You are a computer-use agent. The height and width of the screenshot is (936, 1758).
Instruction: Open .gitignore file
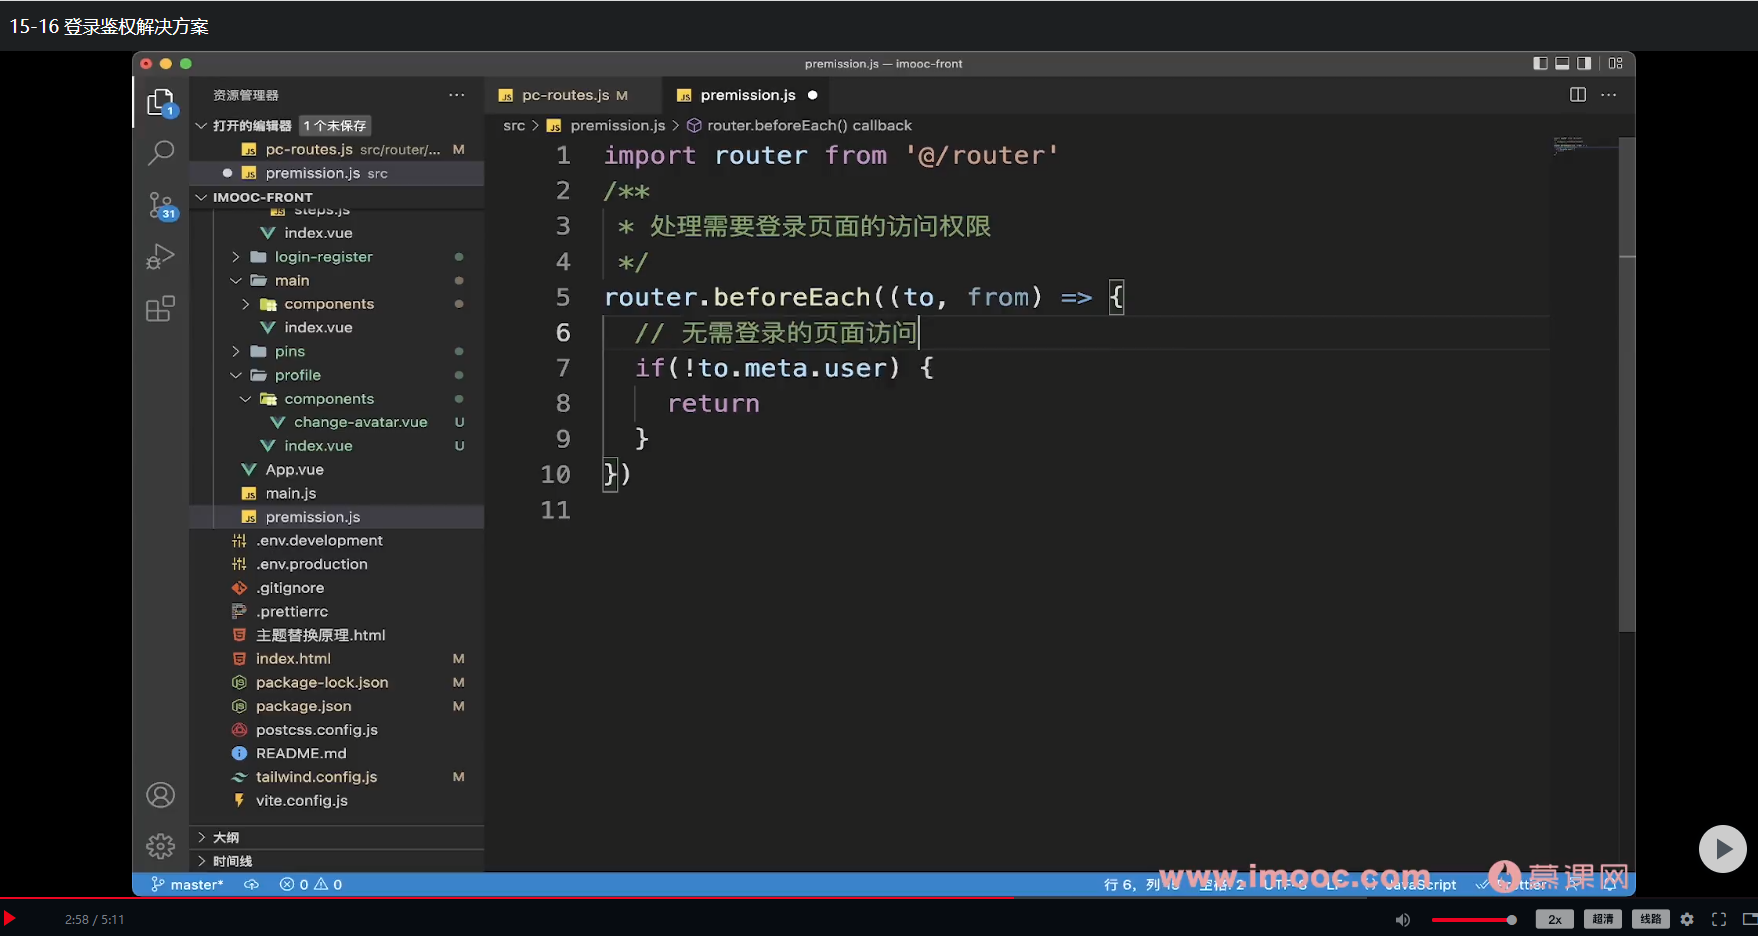(x=289, y=588)
